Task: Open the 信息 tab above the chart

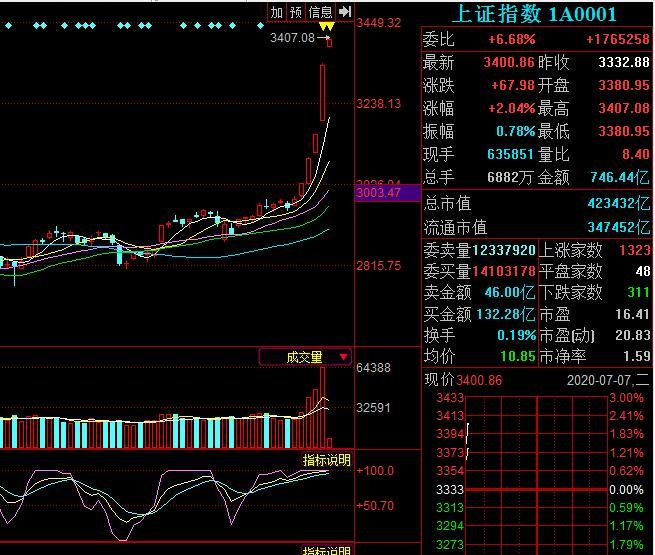Action: tap(320, 12)
